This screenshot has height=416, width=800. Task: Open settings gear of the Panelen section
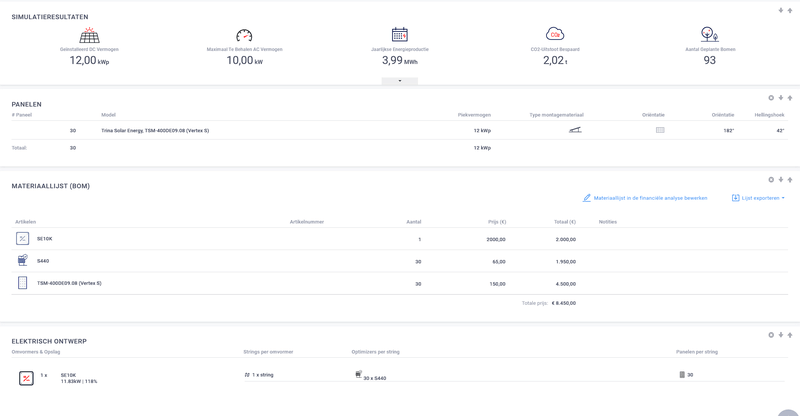pyautogui.click(x=771, y=97)
